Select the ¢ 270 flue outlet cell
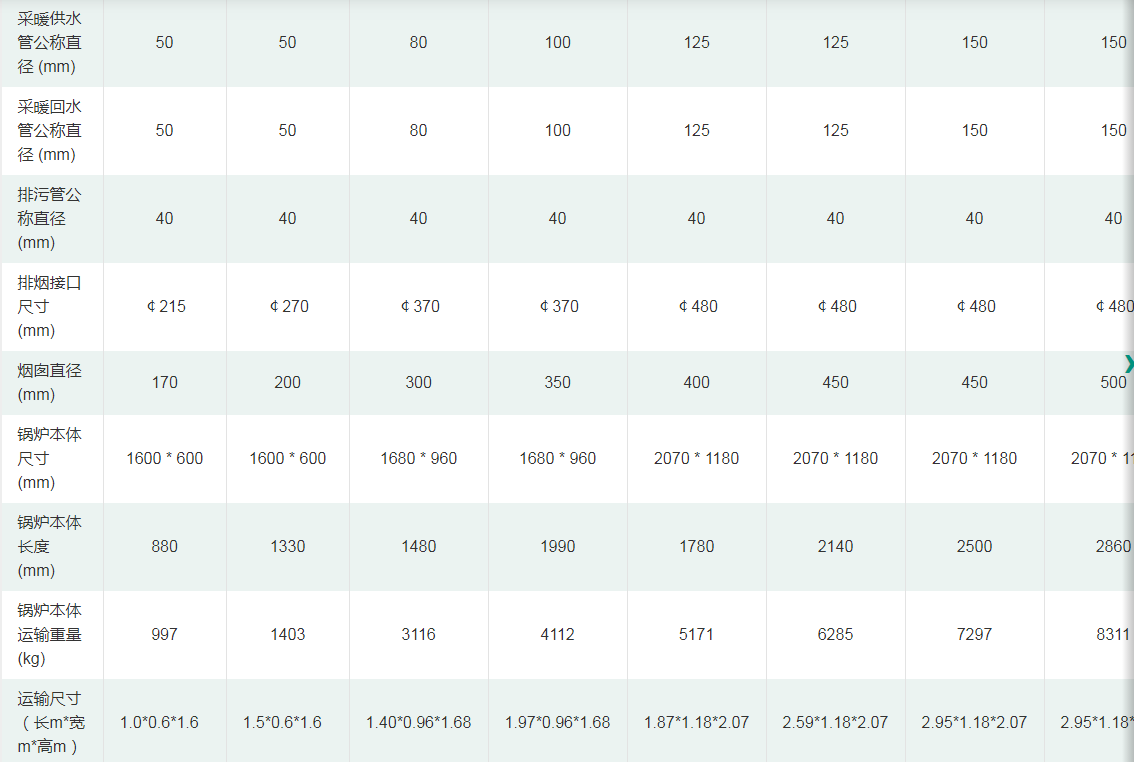Screen dimensions: 1134x762 point(288,306)
